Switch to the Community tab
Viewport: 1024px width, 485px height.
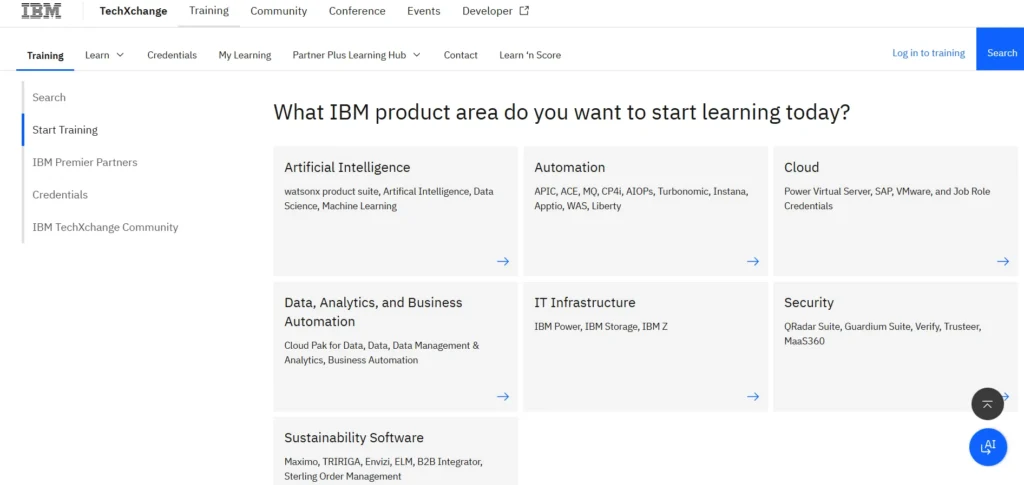pos(279,11)
